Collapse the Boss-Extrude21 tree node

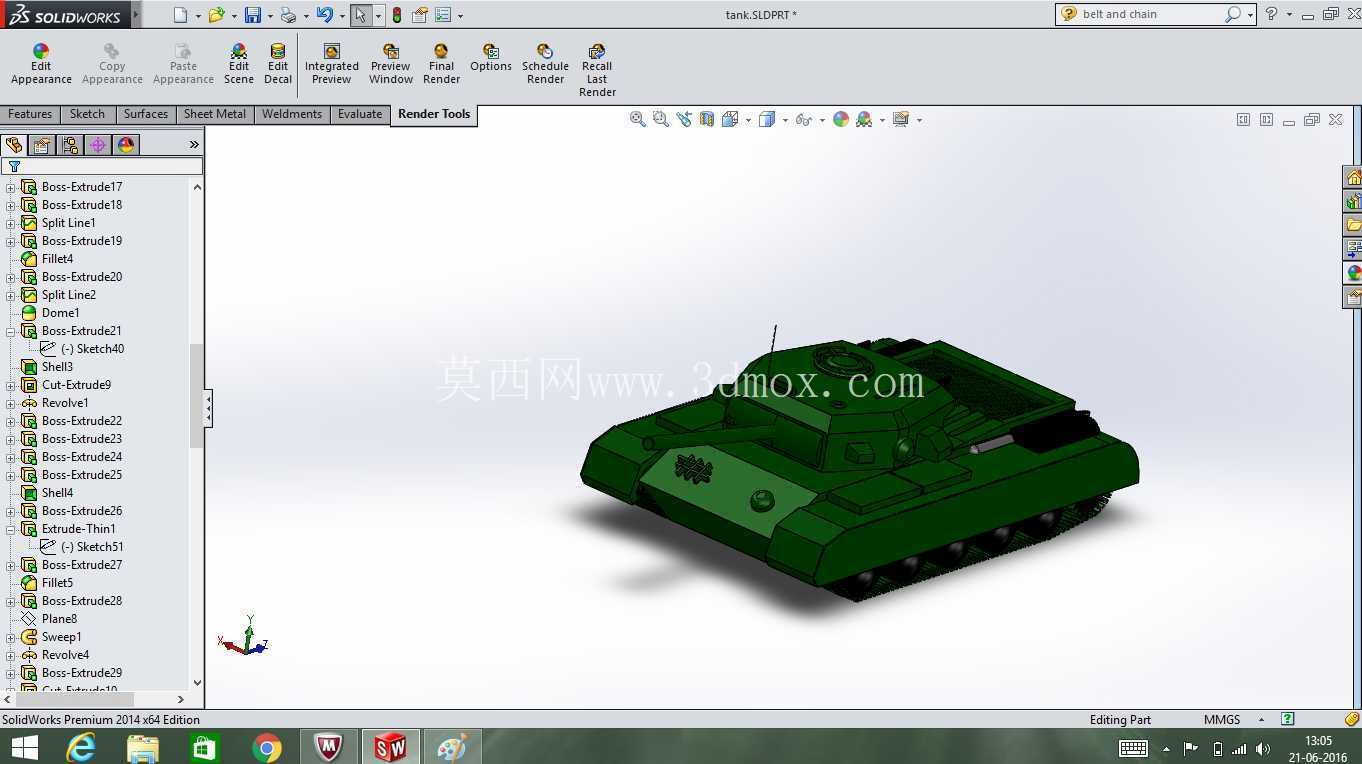(11, 331)
